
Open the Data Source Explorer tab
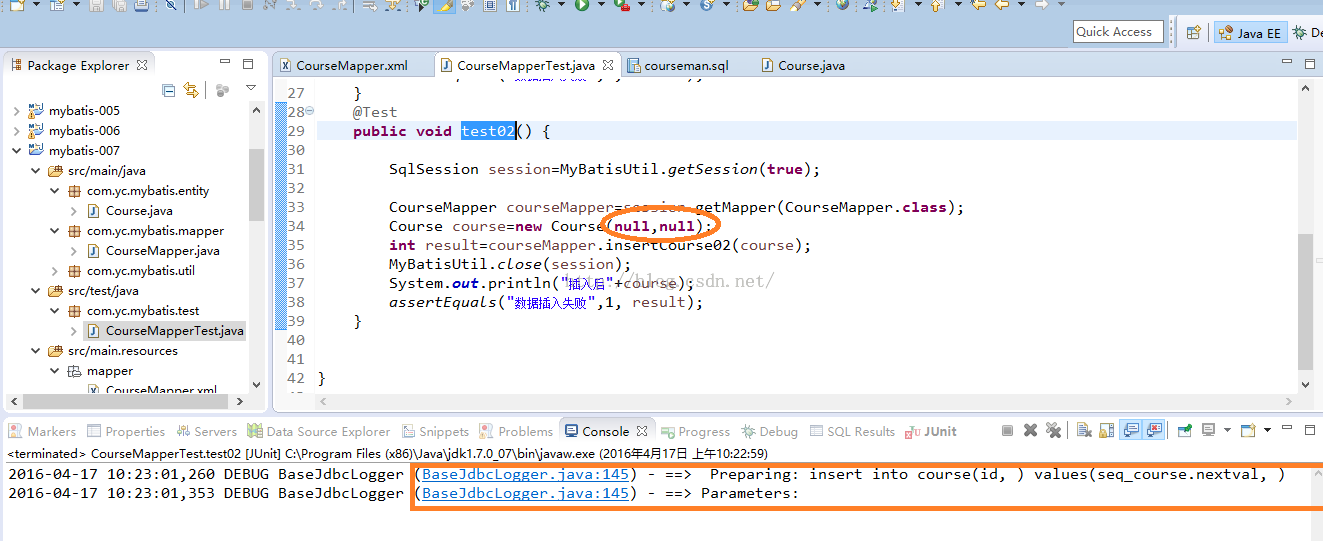319,431
